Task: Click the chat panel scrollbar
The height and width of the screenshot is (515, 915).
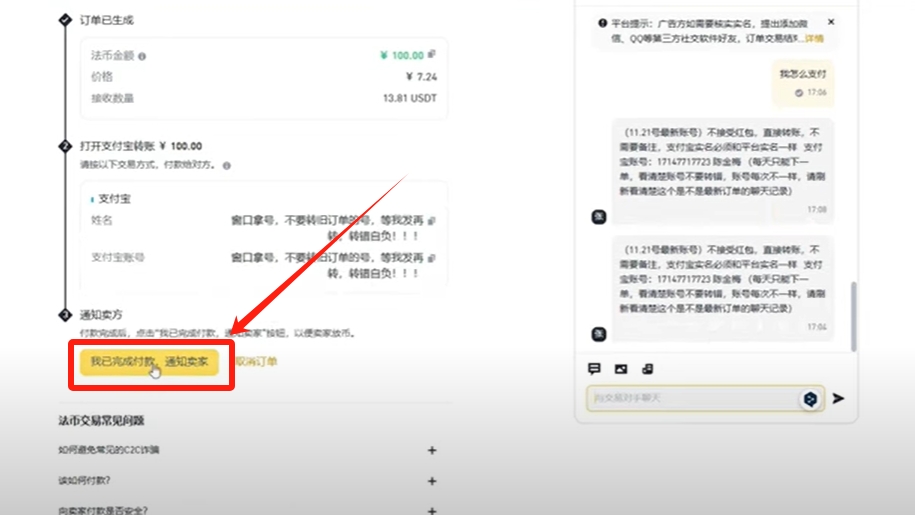Action: pyautogui.click(x=854, y=316)
